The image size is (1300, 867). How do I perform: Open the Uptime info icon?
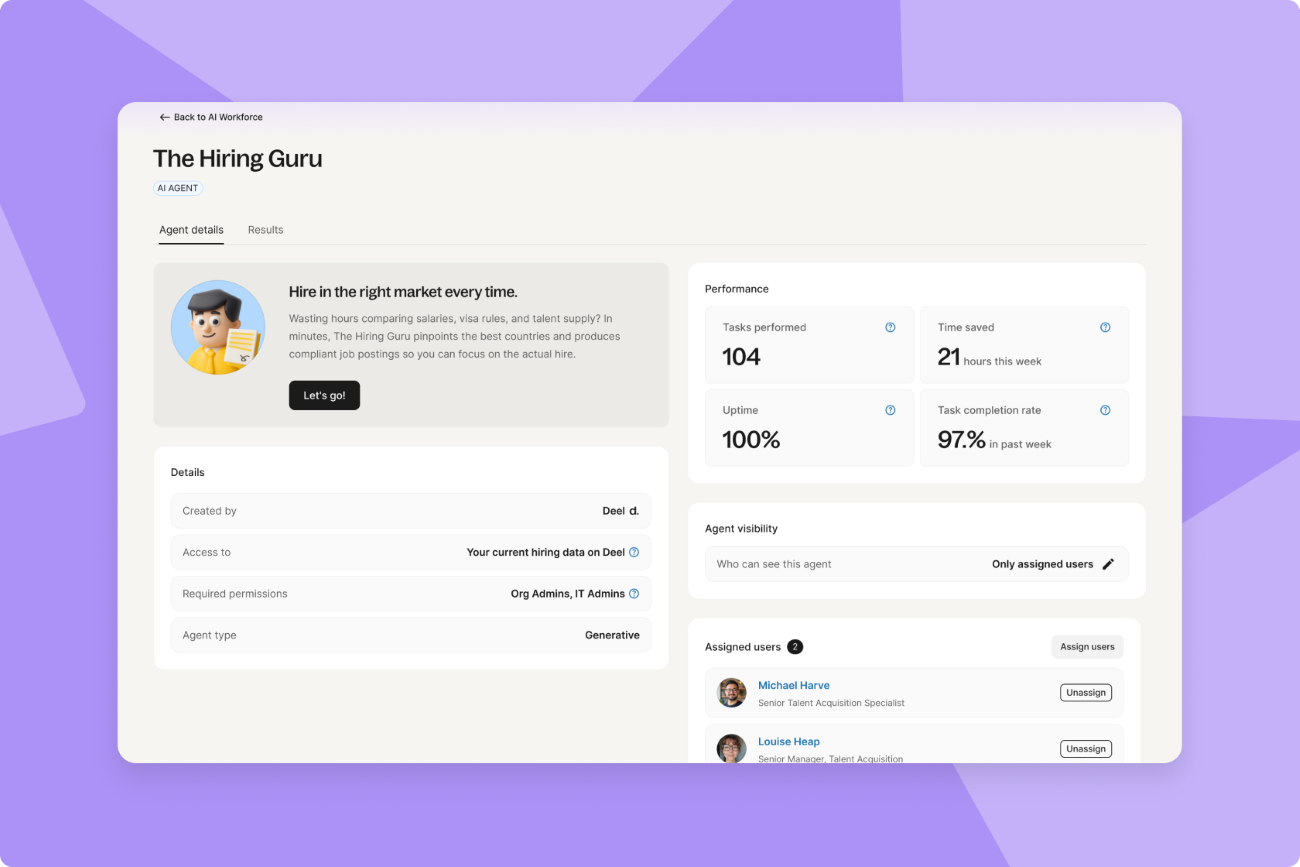click(x=890, y=410)
